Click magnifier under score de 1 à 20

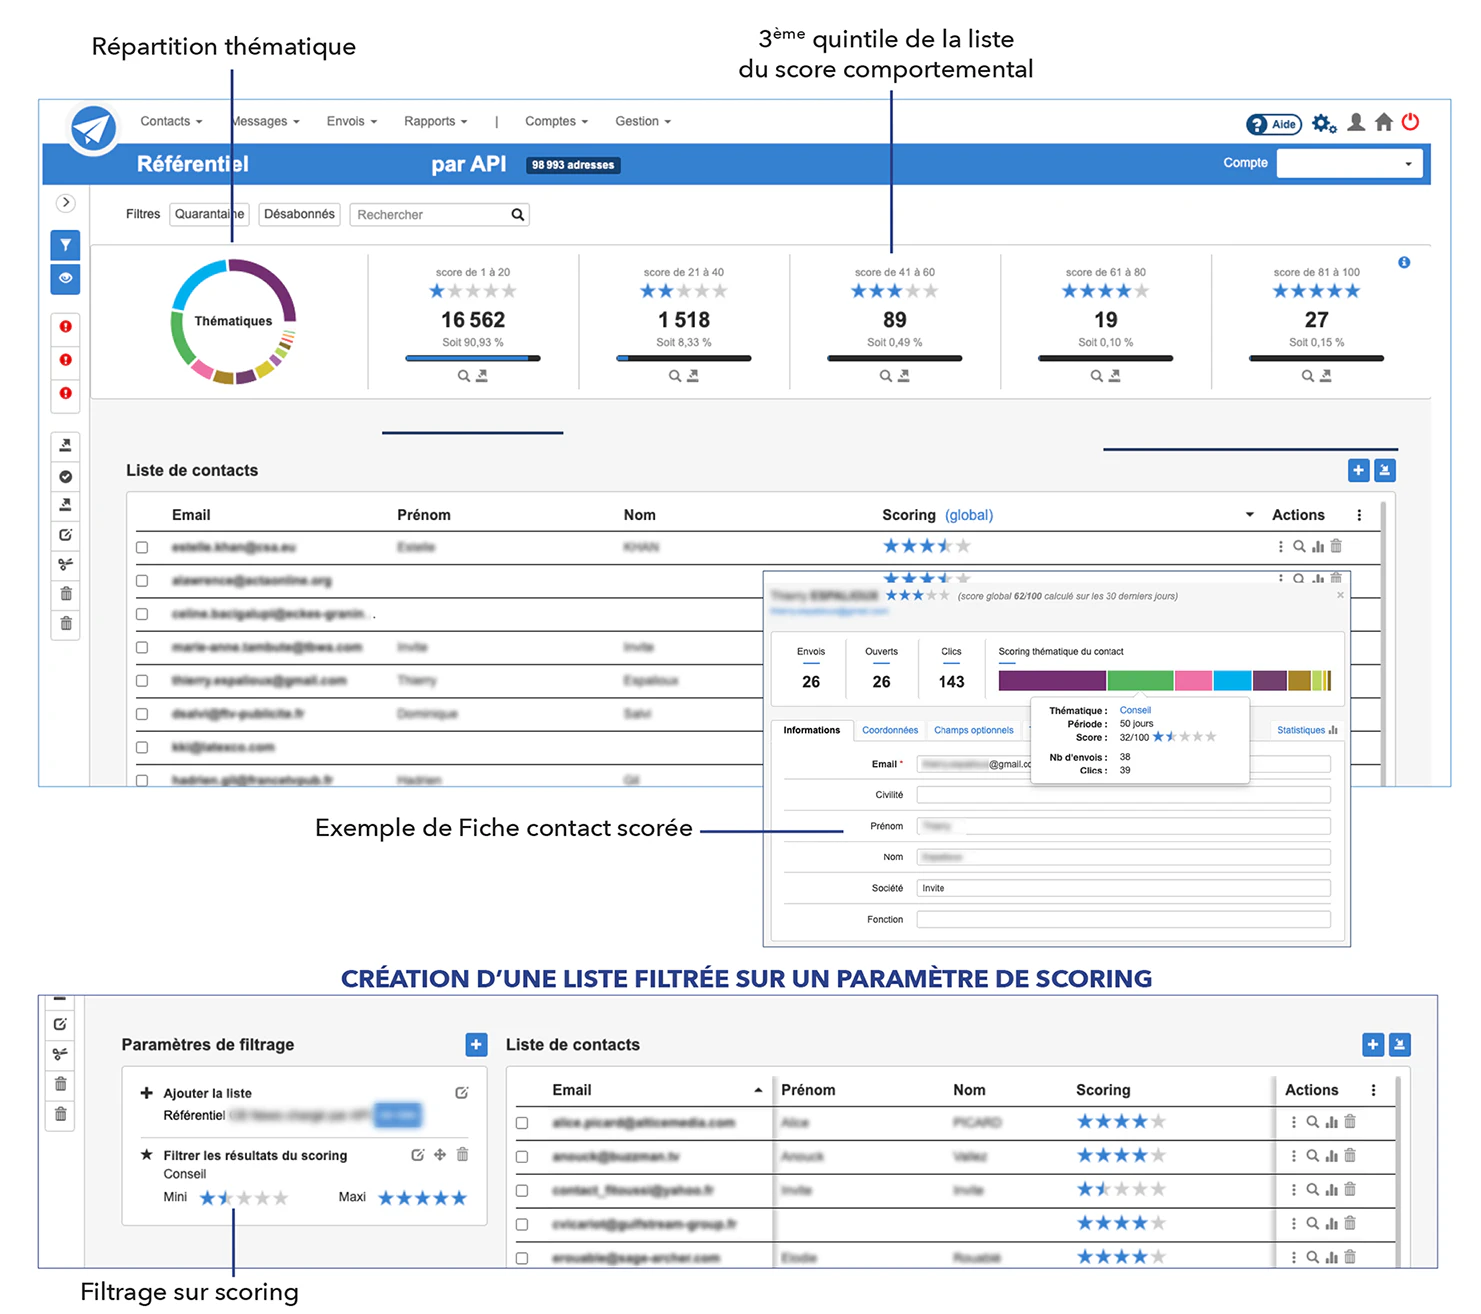tap(464, 376)
